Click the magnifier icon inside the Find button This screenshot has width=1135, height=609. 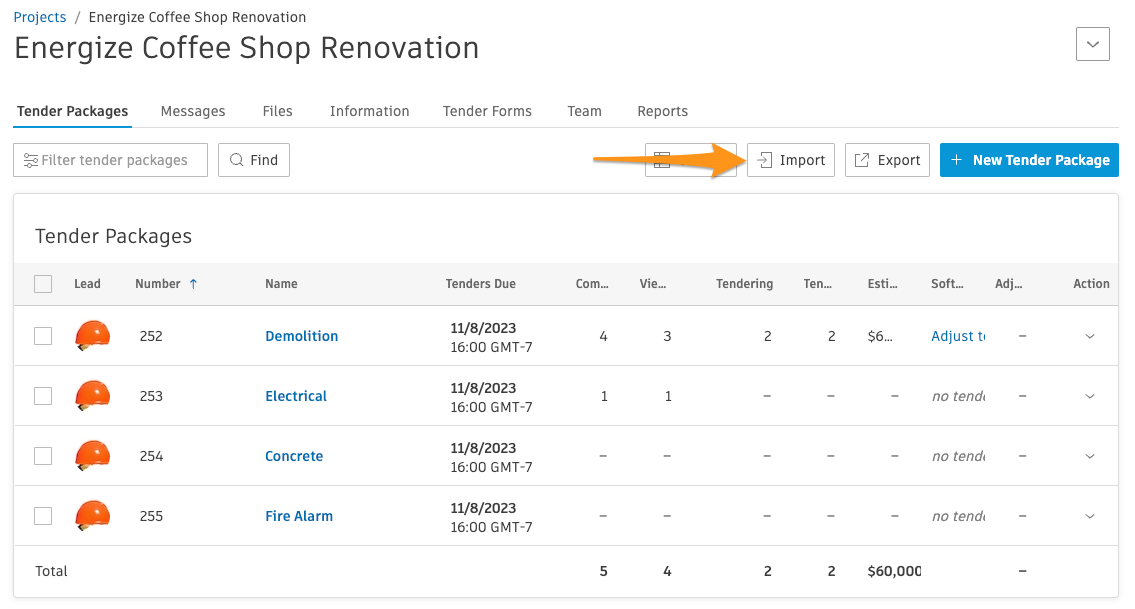click(237, 160)
